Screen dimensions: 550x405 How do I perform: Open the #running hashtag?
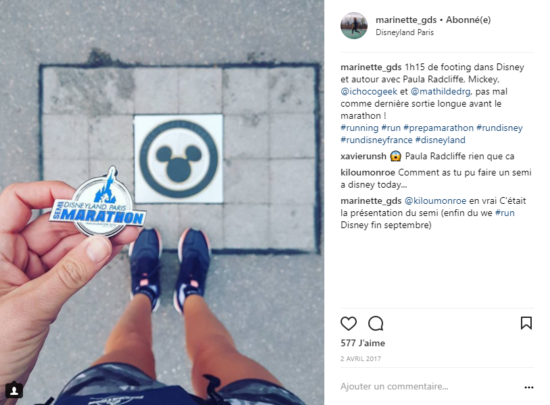tap(360, 128)
